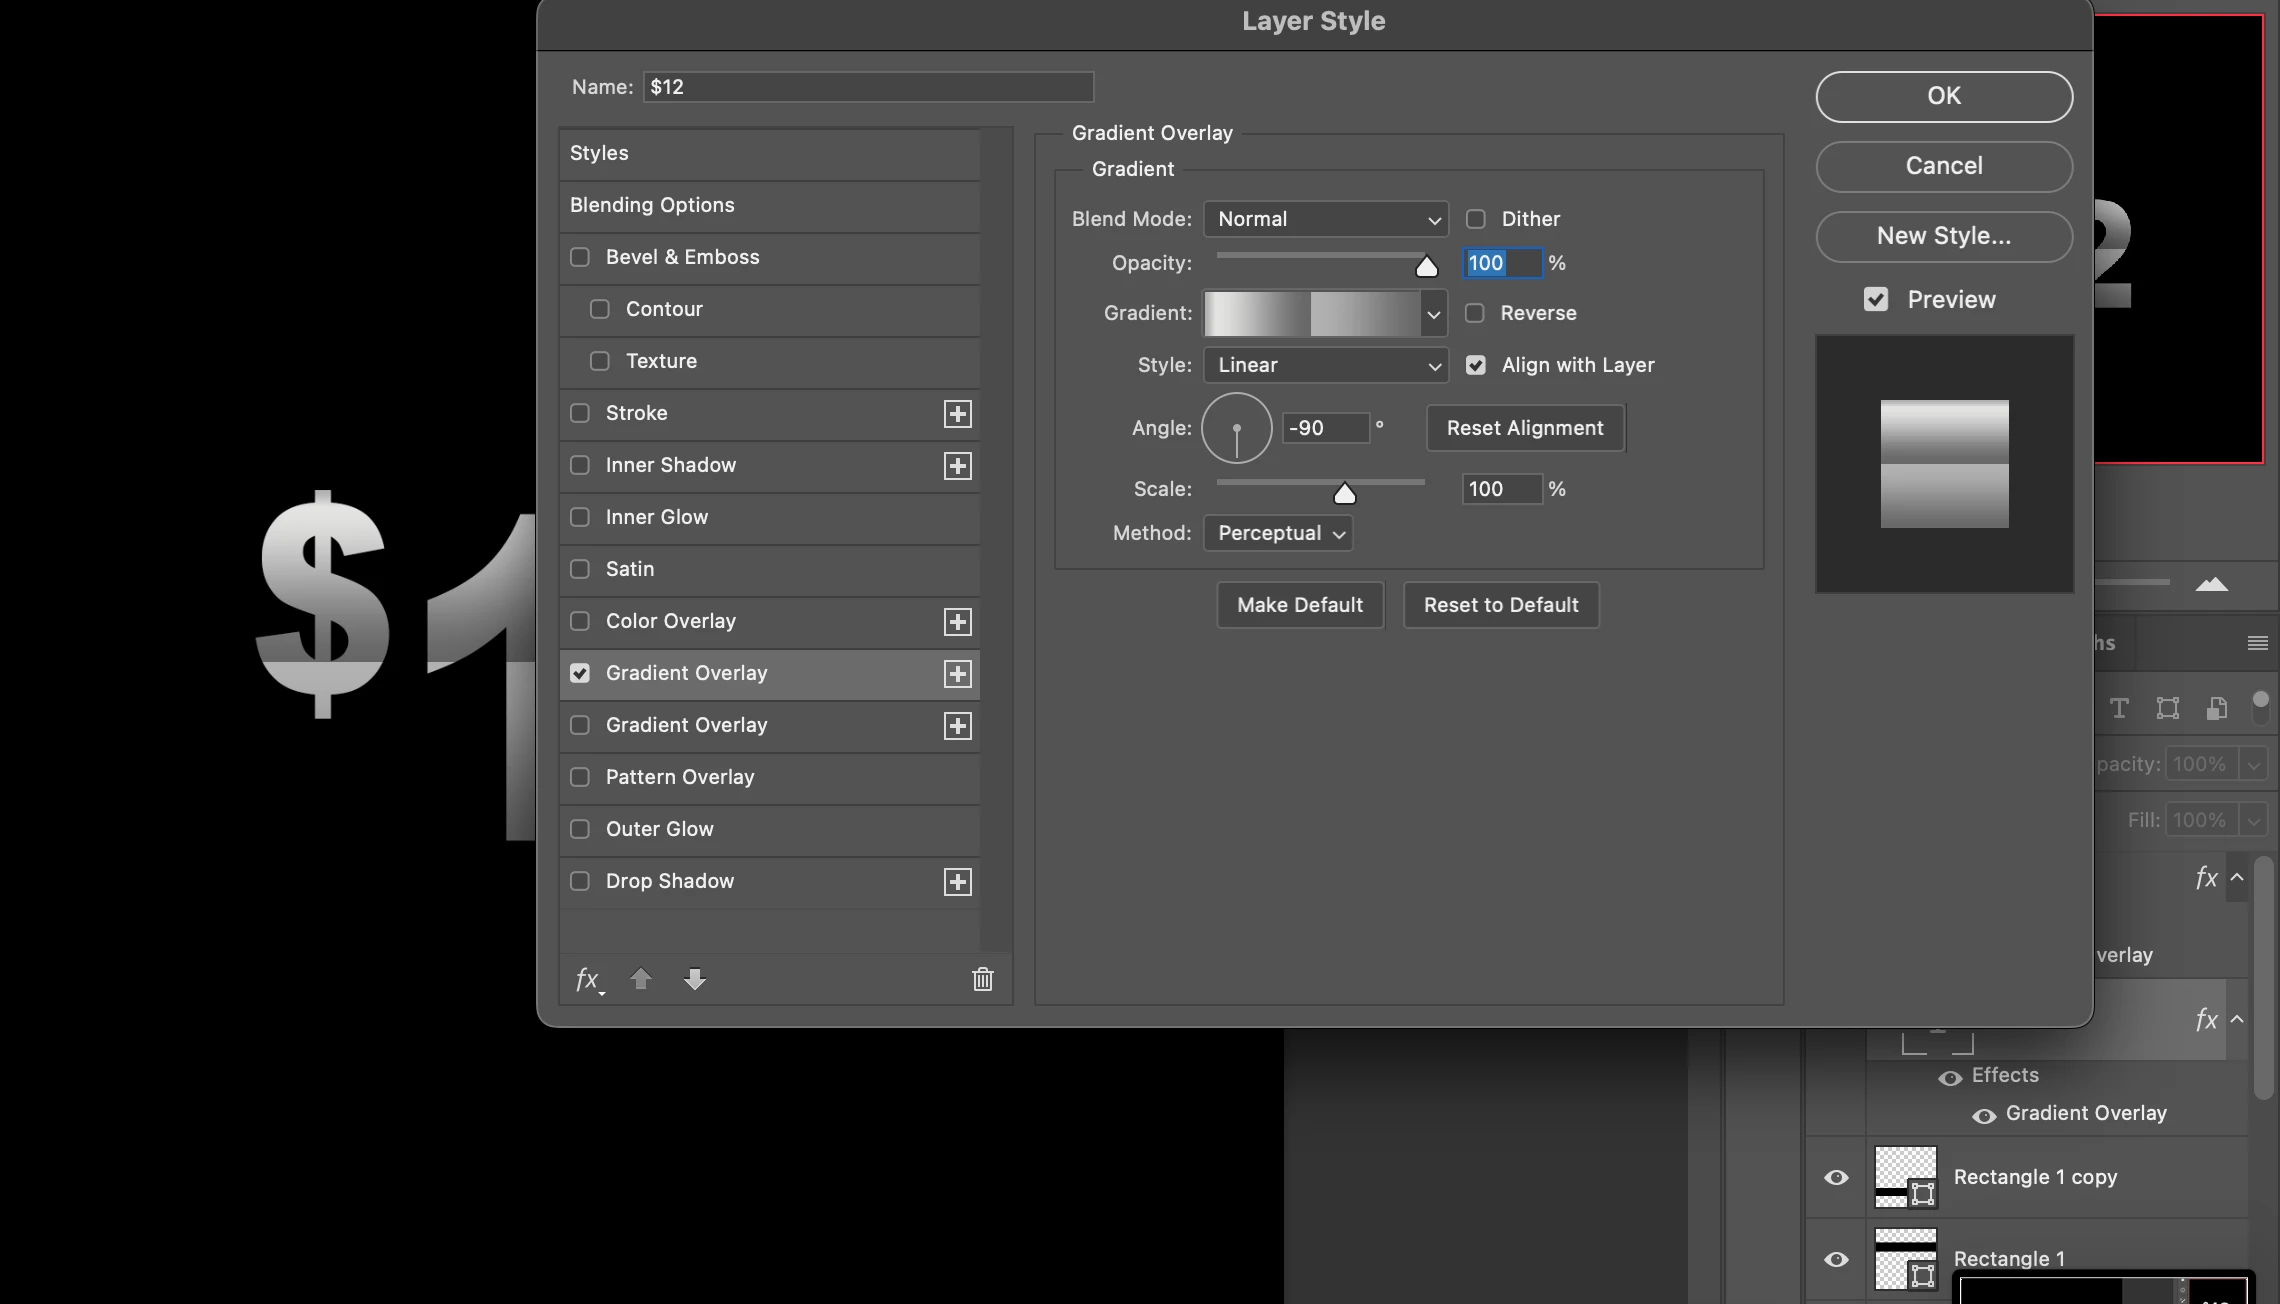Viewport: 2280px width, 1304px height.
Task: Select the Styles section
Action: point(599,153)
